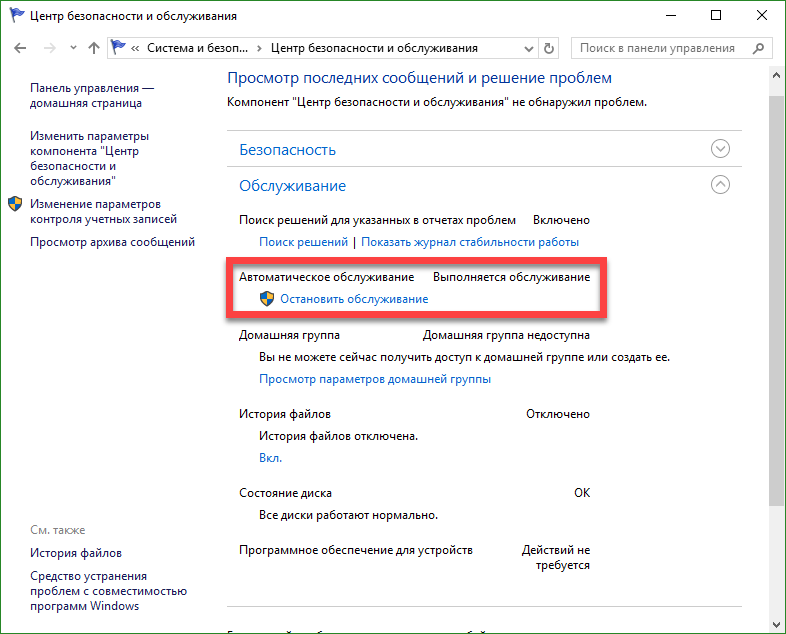
Task: Click scrollbar down arrow
Action: pos(776,625)
